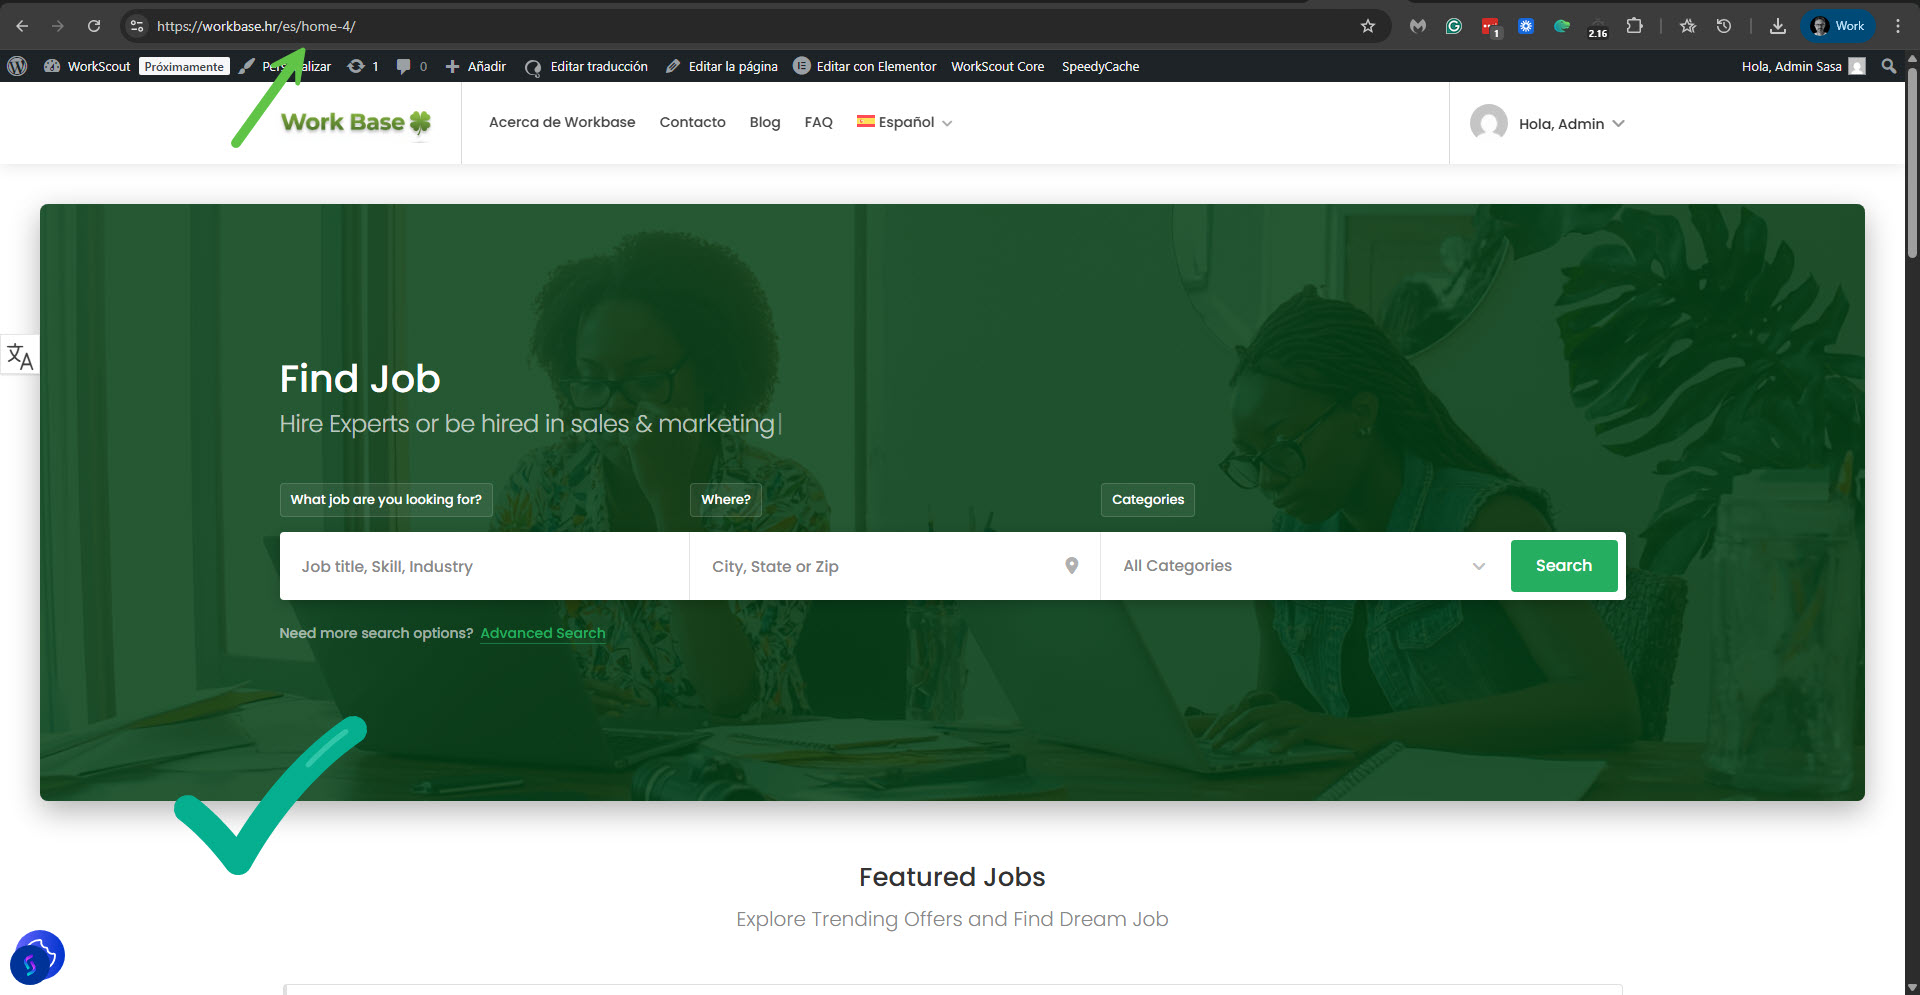The width and height of the screenshot is (1920, 995).
Task: Click the Admin avatar in the site header
Action: point(1488,123)
